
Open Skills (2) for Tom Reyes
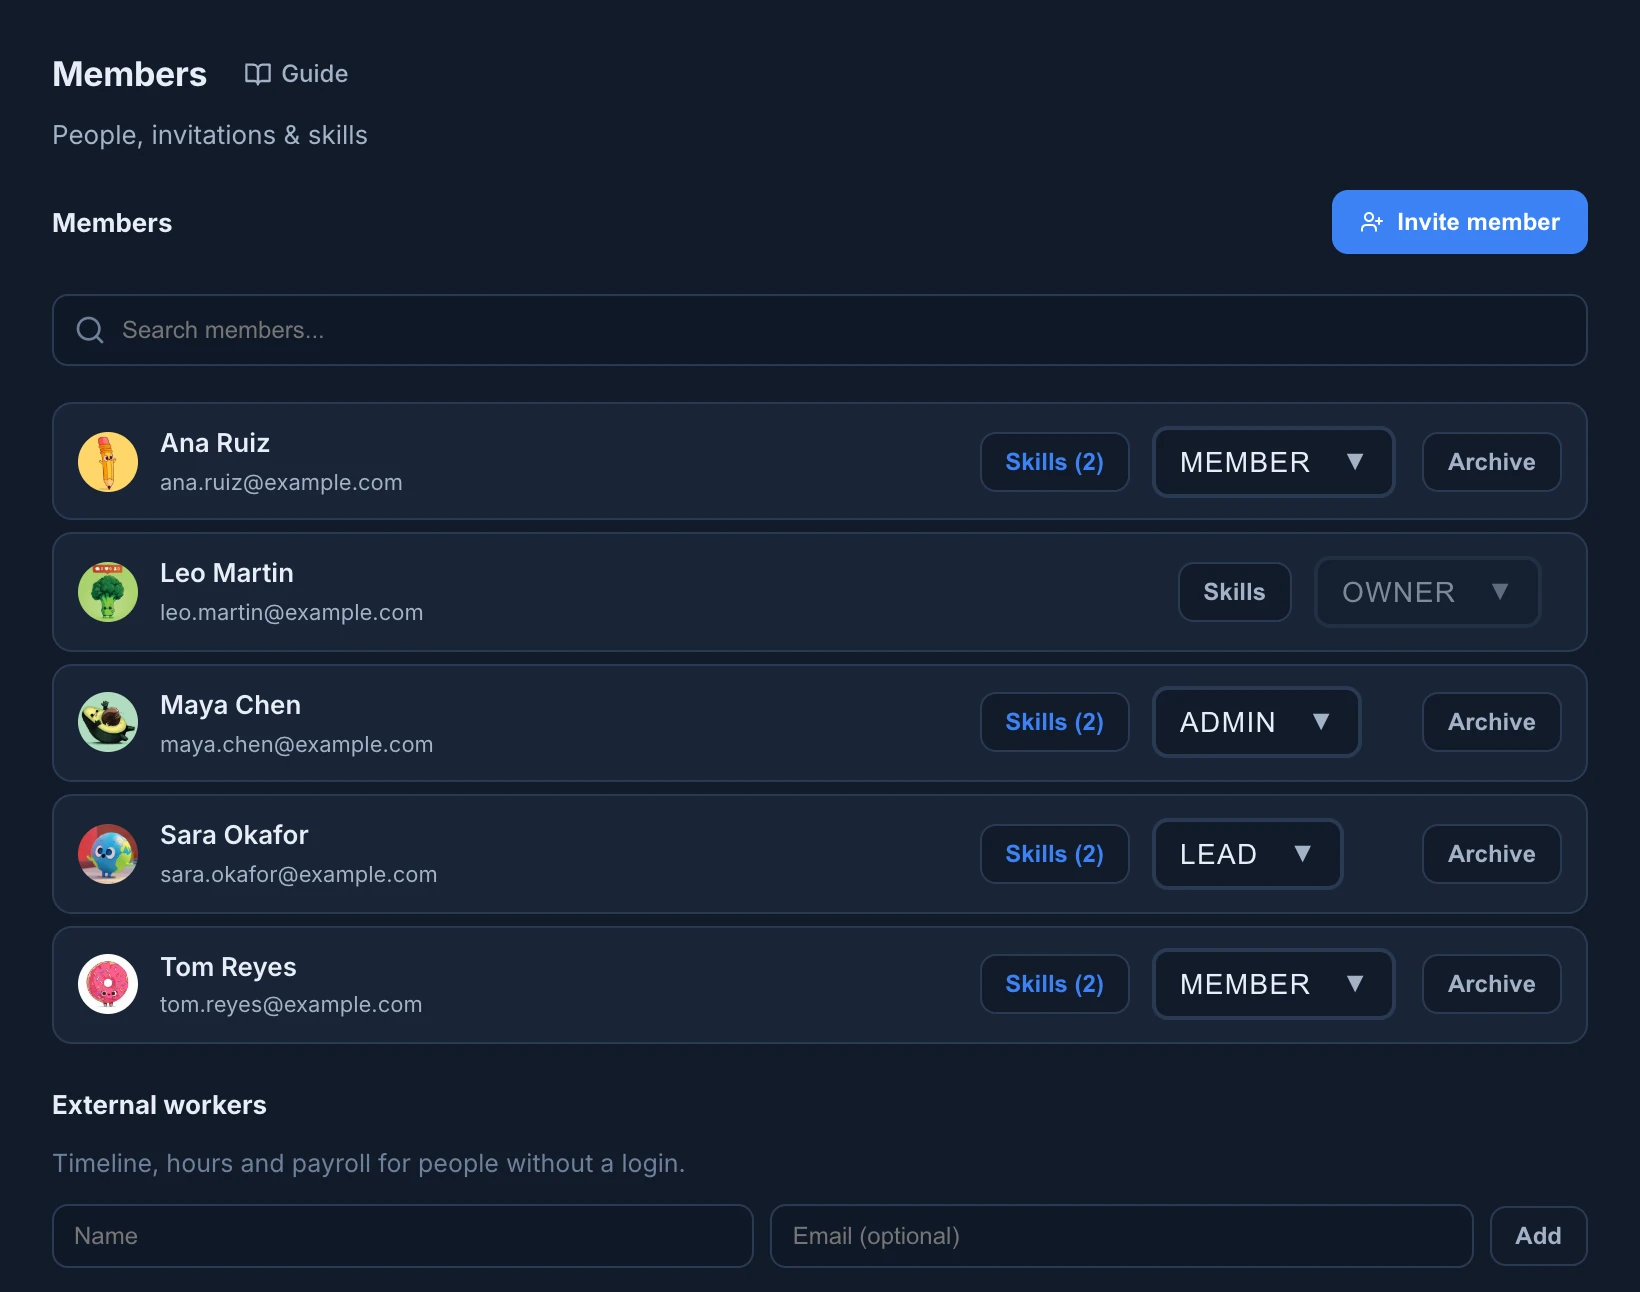click(x=1055, y=984)
